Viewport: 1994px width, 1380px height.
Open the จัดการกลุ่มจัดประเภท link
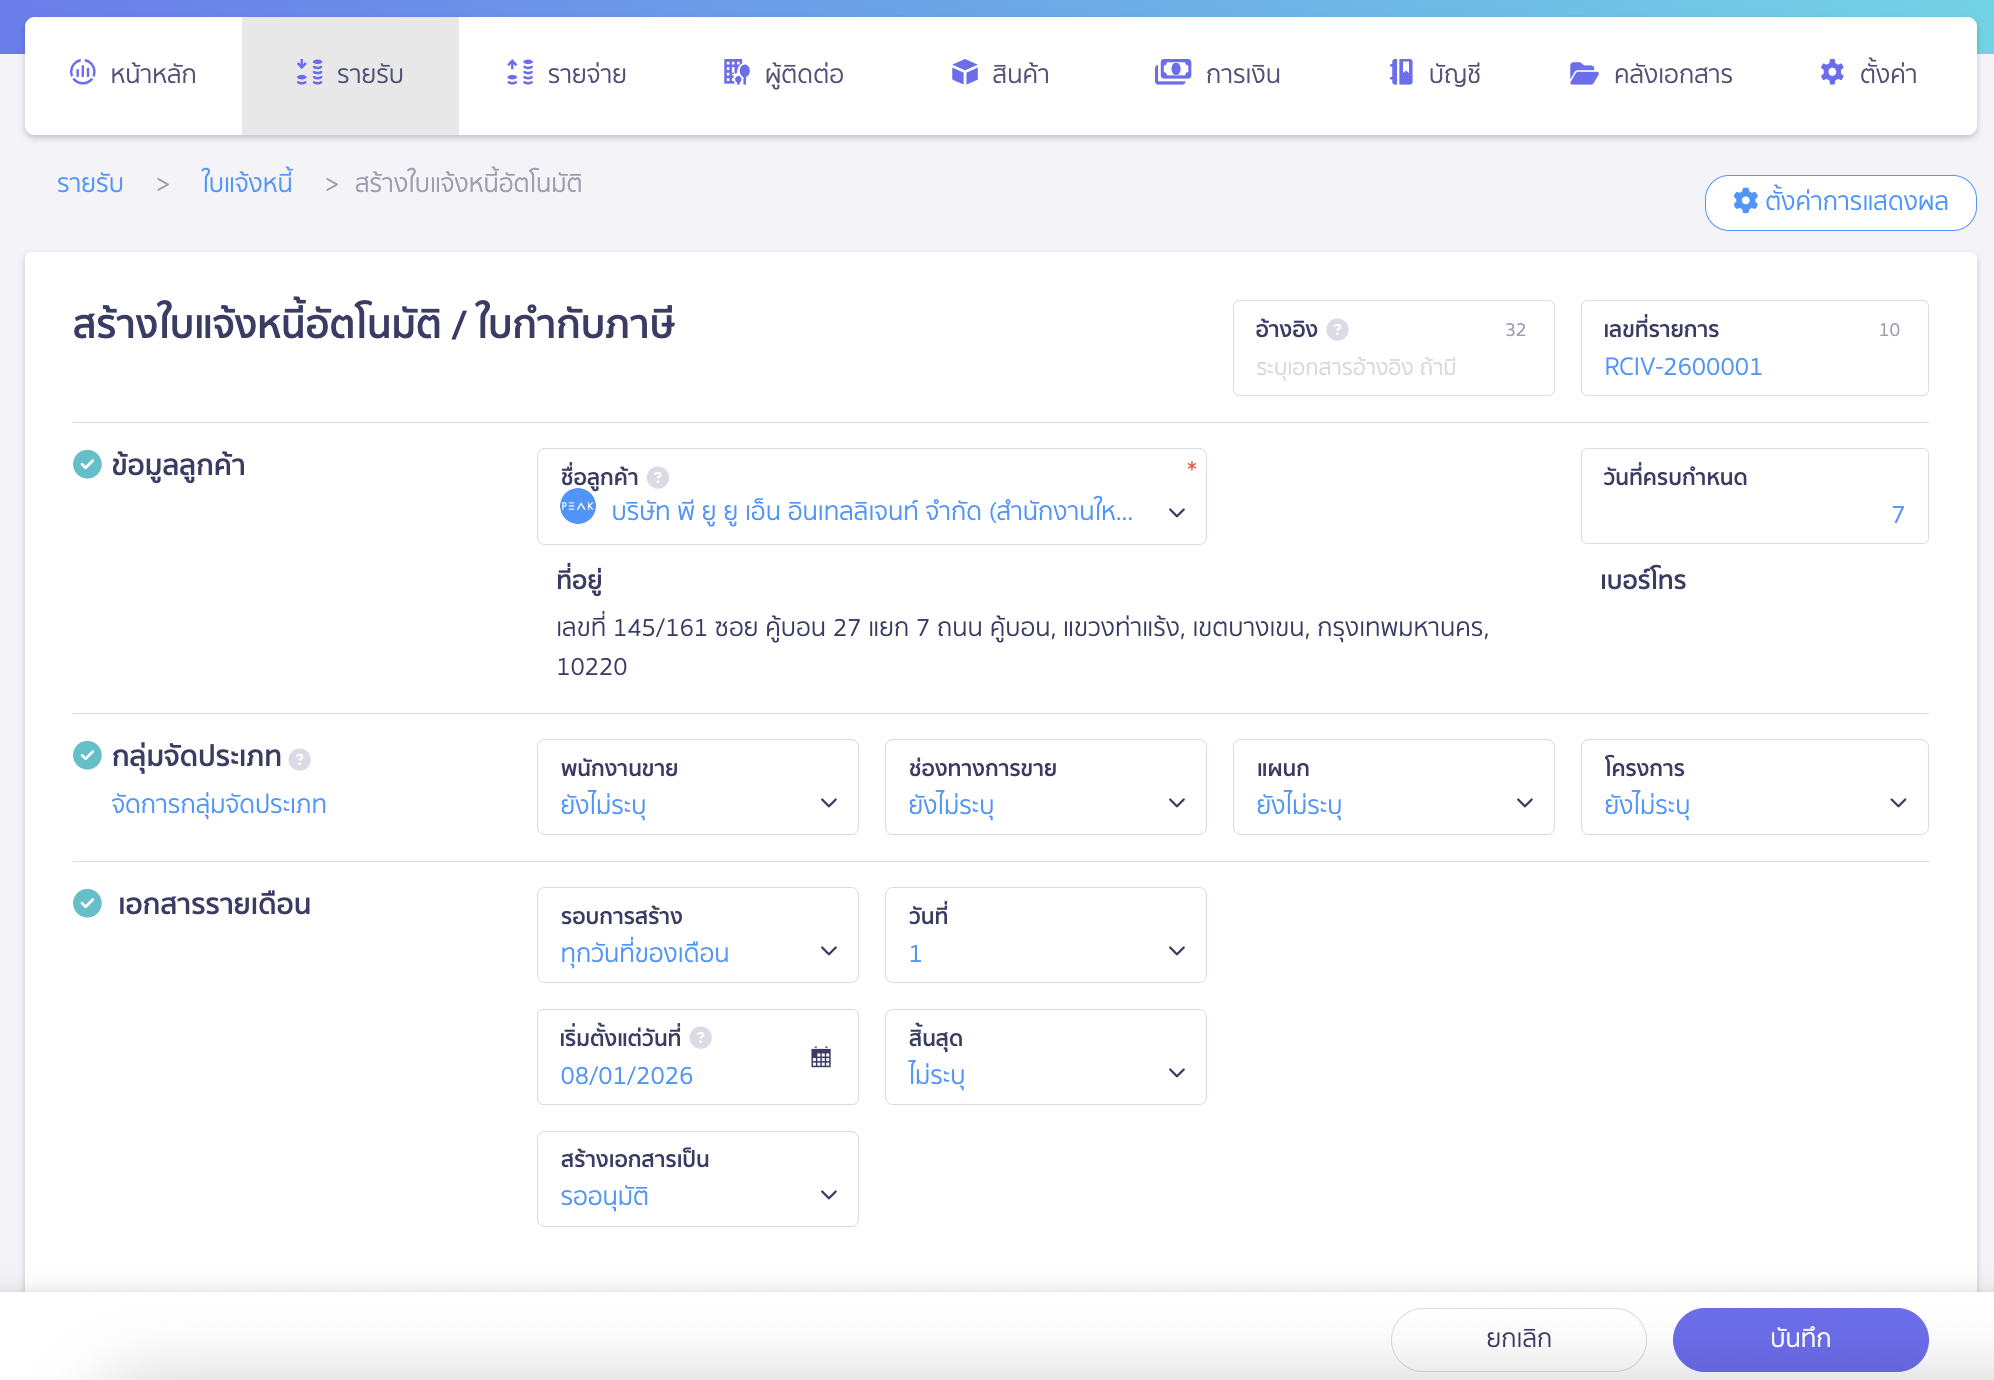(x=219, y=804)
